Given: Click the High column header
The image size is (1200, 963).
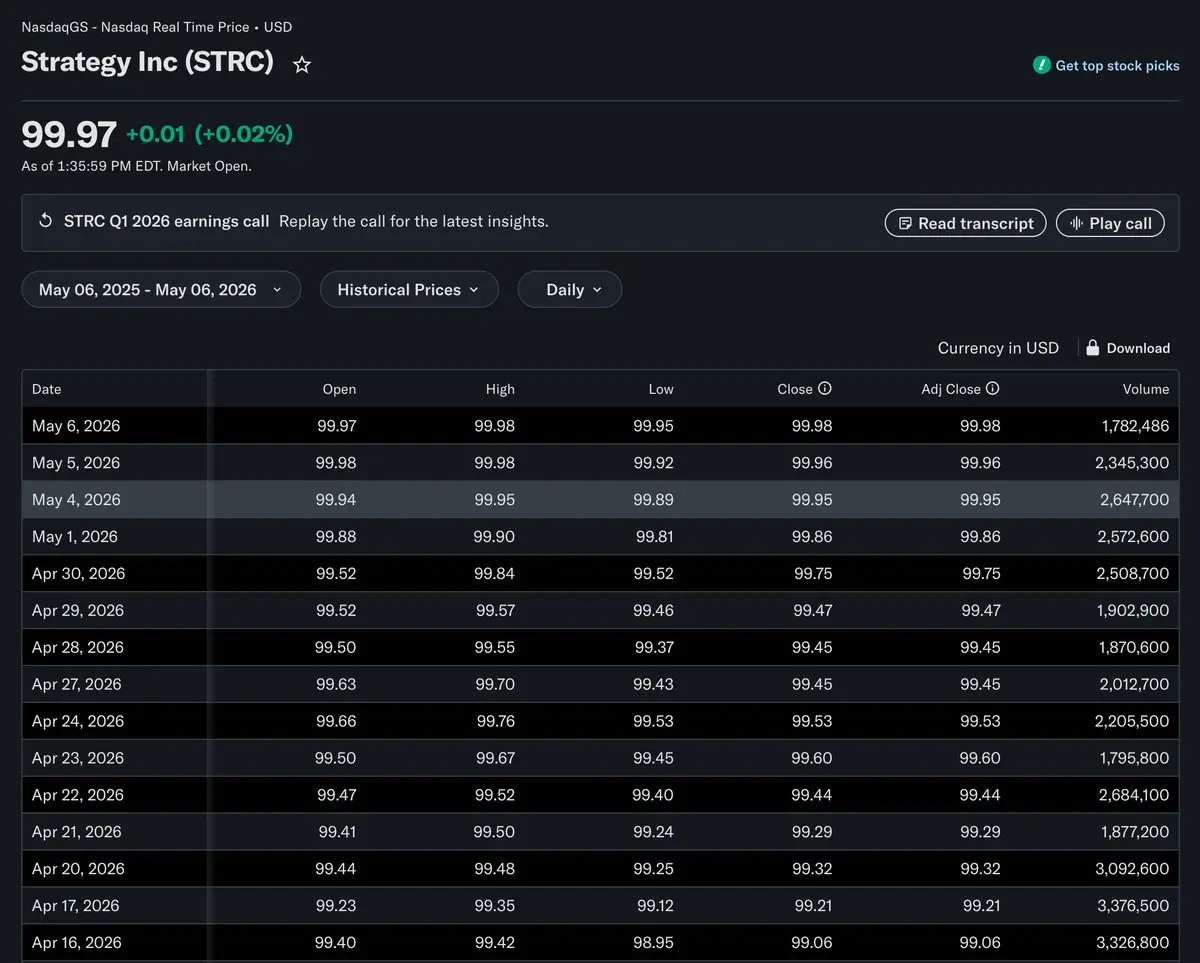Looking at the screenshot, I should coord(500,389).
